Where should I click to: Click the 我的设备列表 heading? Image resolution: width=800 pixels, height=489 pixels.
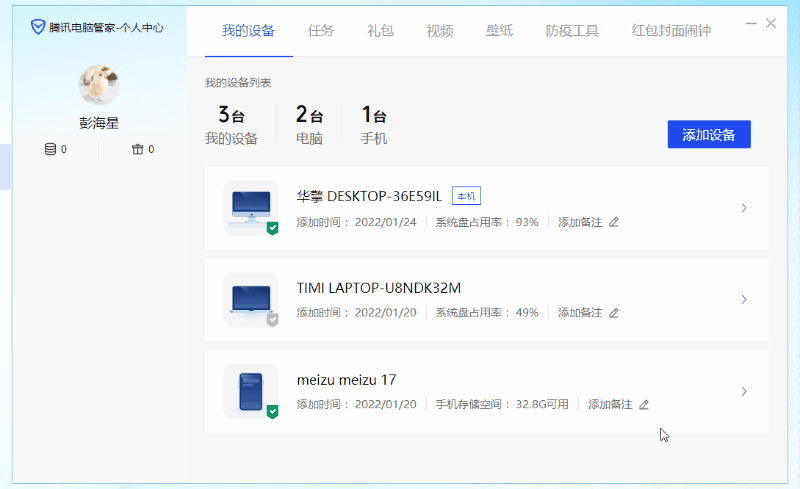coord(238,83)
